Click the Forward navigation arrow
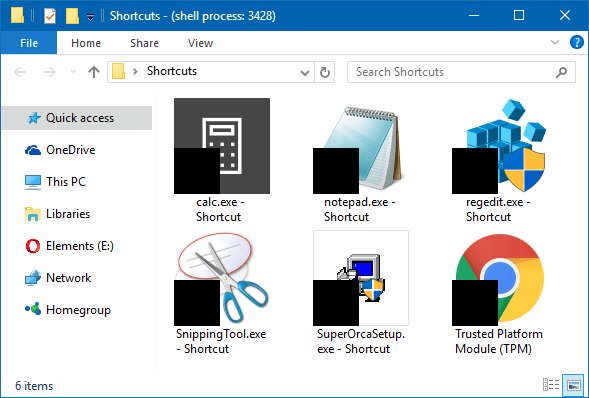 (x=50, y=72)
